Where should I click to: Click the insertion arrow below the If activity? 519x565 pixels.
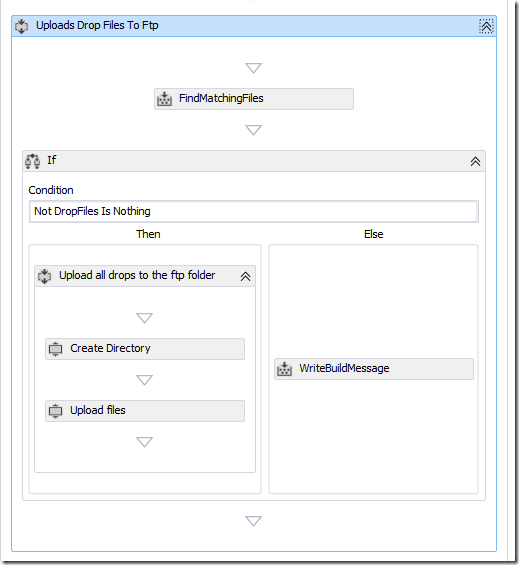[253, 521]
